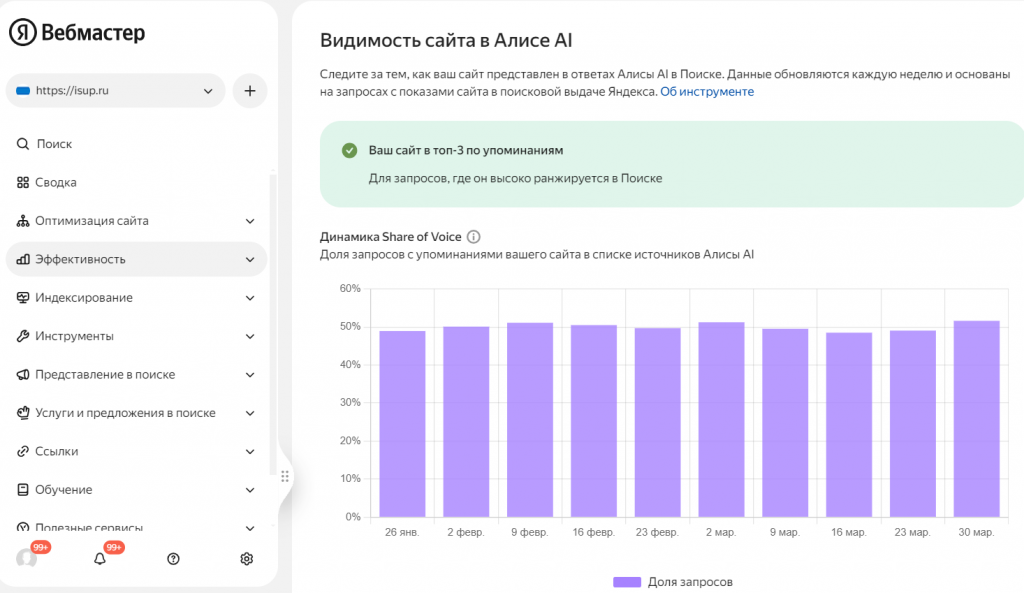Open notifications bell icon
1024x593 pixels.
[x=100, y=559]
